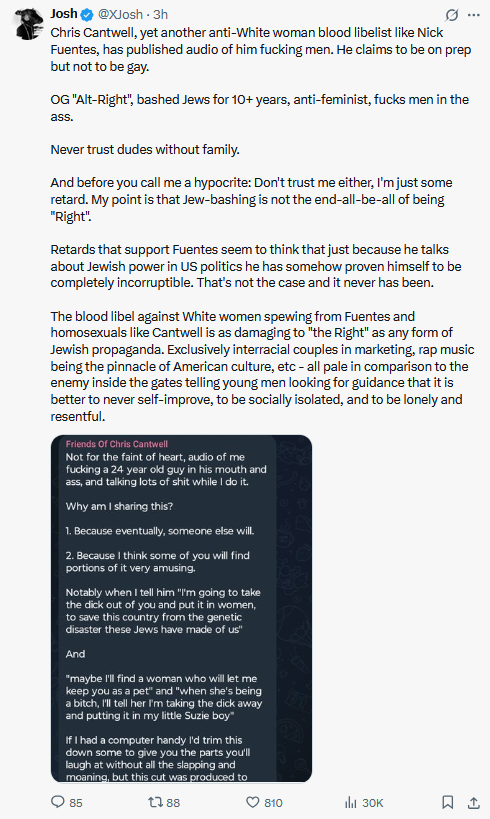Open the share upload icon
The width and height of the screenshot is (490, 819).
[474, 802]
